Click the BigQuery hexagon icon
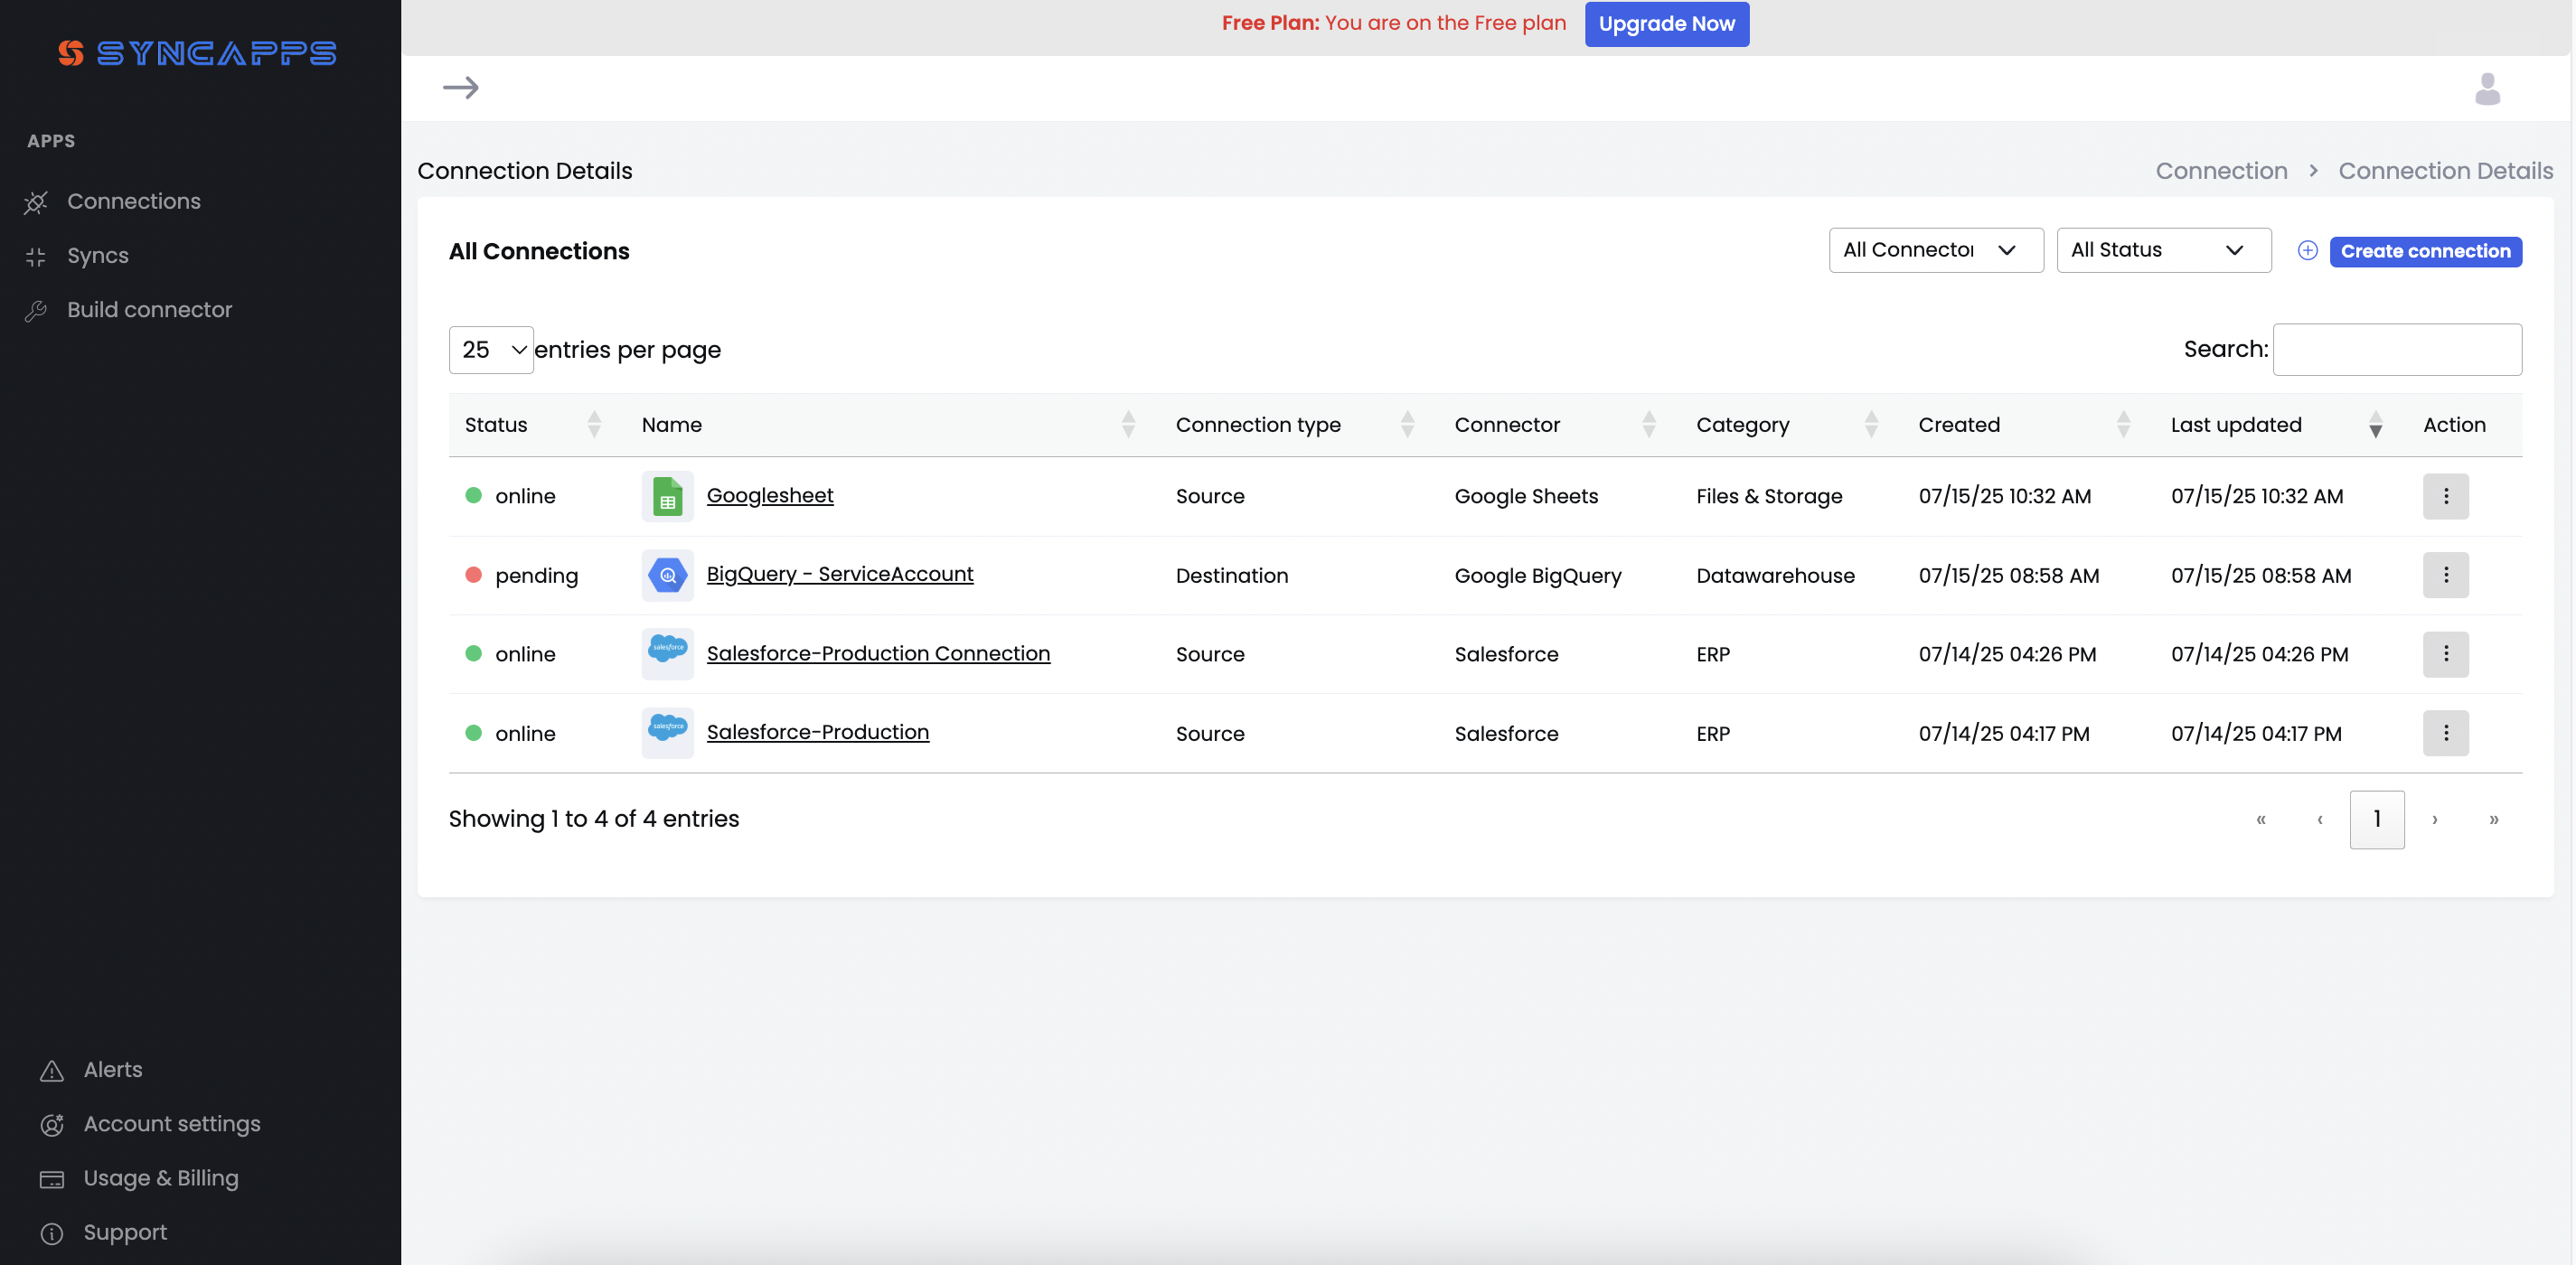The height and width of the screenshot is (1265, 2576). coord(667,575)
